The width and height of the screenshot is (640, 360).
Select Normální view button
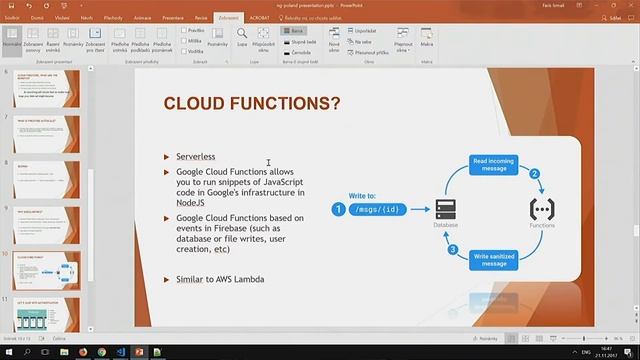pyautogui.click(x=12, y=40)
